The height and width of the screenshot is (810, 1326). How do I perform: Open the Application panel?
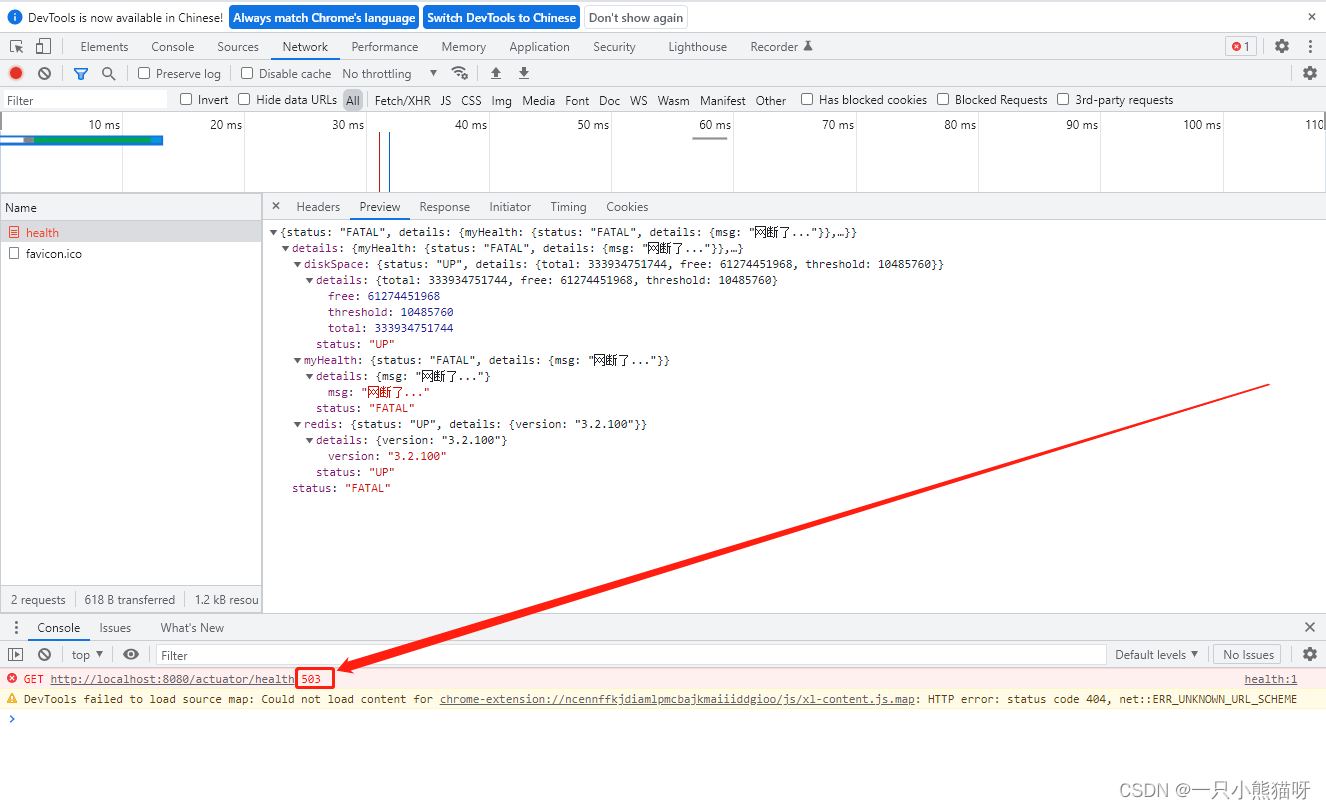point(539,47)
